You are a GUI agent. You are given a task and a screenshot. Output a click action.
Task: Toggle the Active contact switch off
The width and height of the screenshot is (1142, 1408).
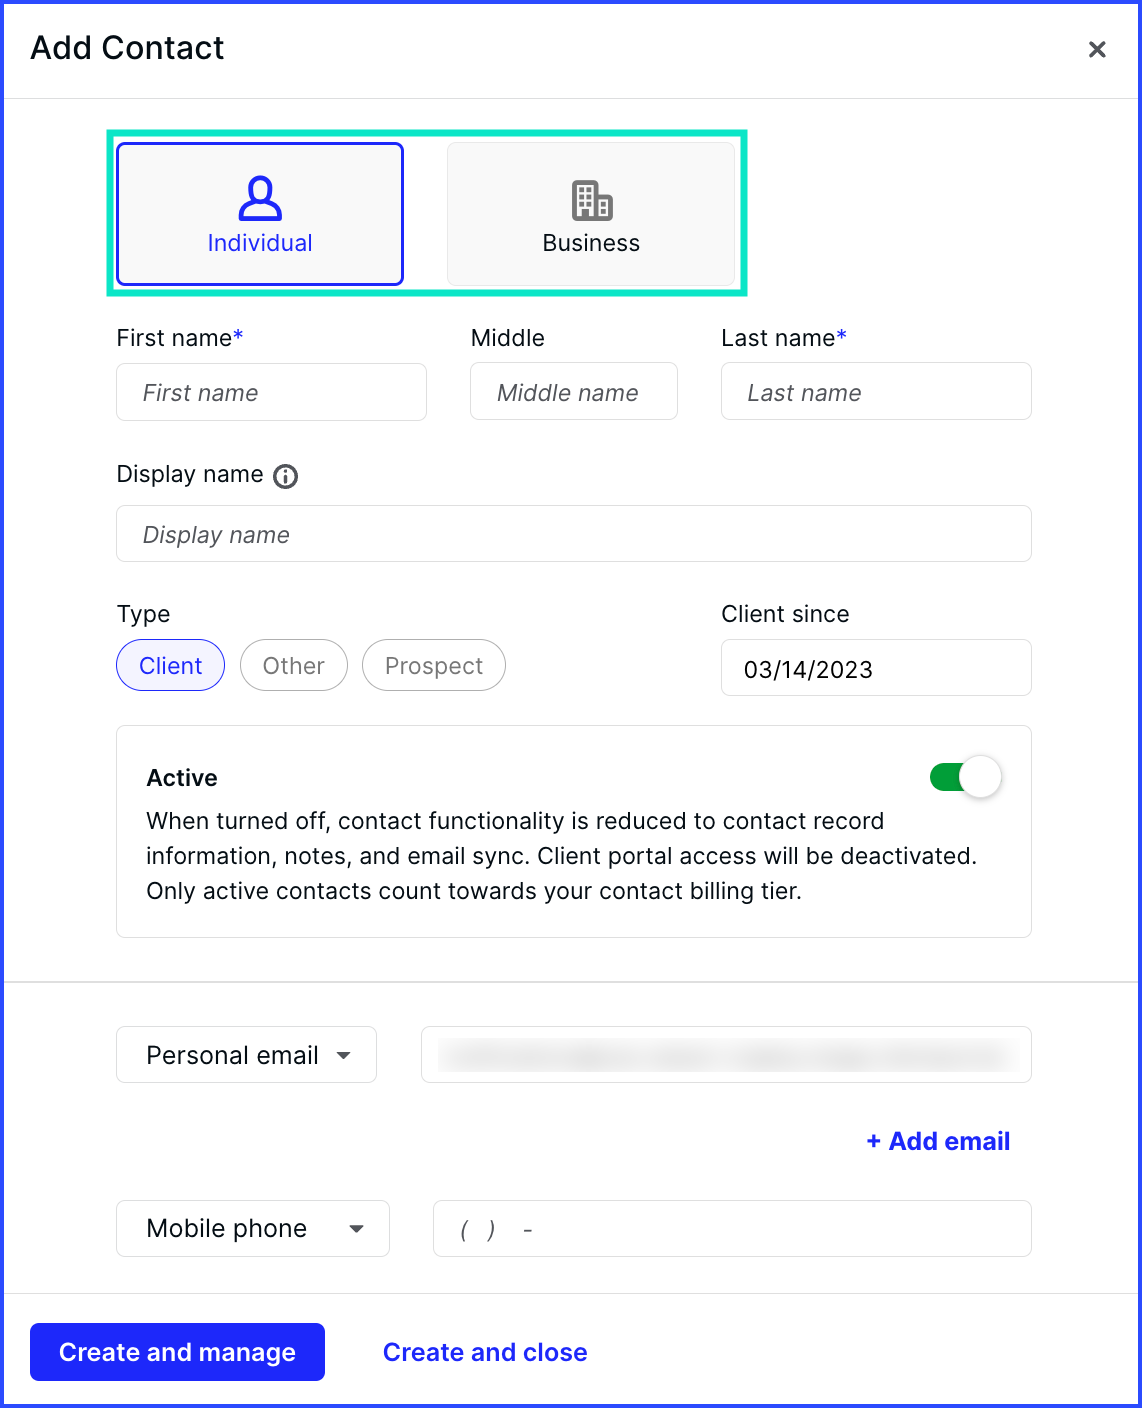click(x=965, y=777)
